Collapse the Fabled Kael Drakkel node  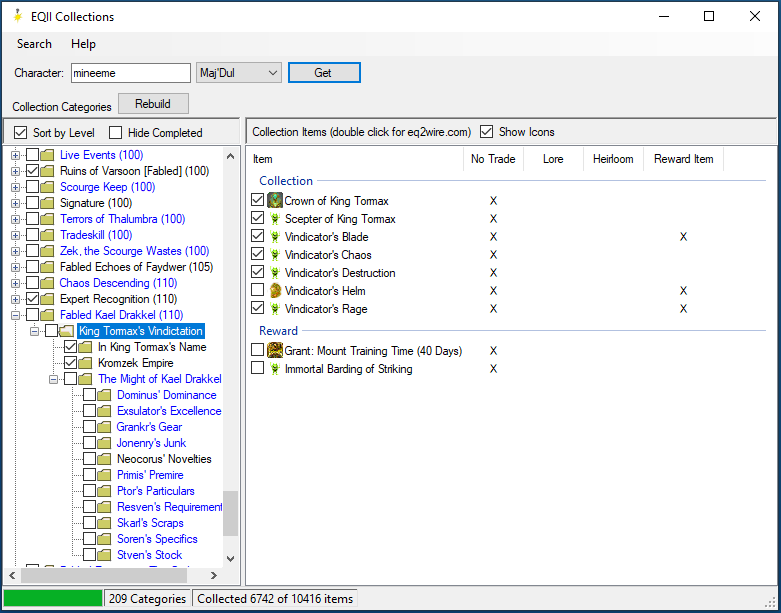(x=15, y=315)
